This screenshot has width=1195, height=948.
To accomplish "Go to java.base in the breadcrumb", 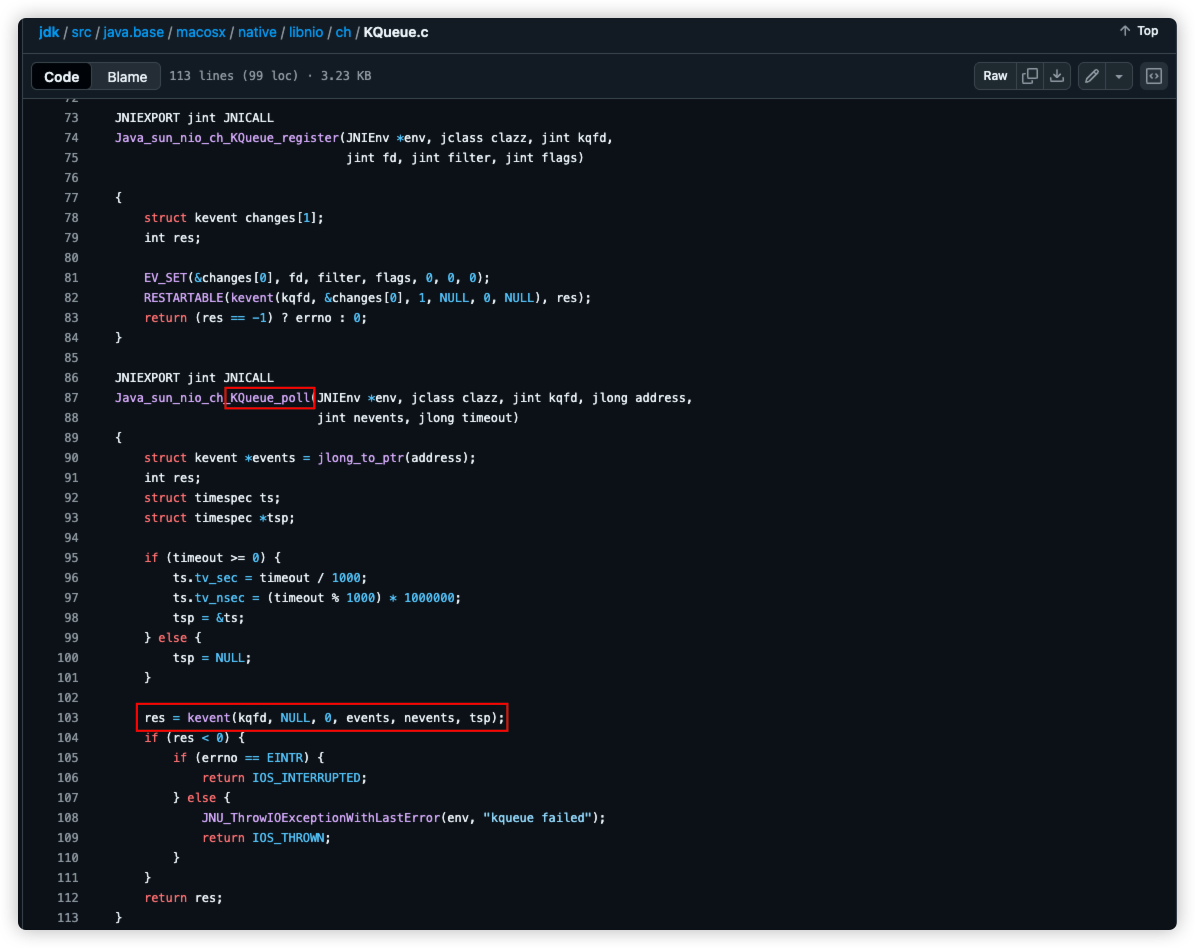I will tap(133, 32).
